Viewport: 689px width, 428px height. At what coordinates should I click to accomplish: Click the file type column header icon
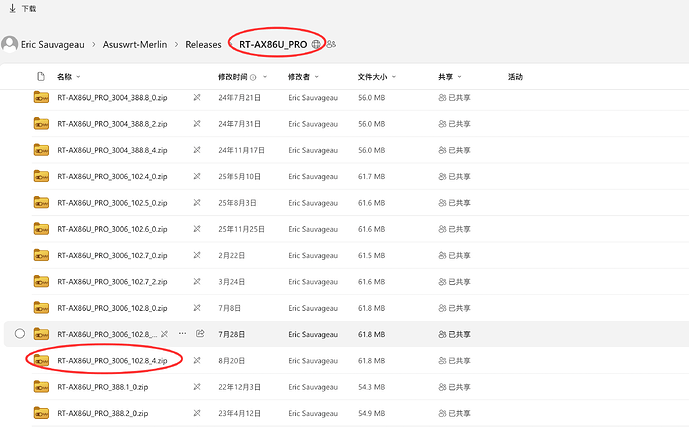tap(41, 77)
